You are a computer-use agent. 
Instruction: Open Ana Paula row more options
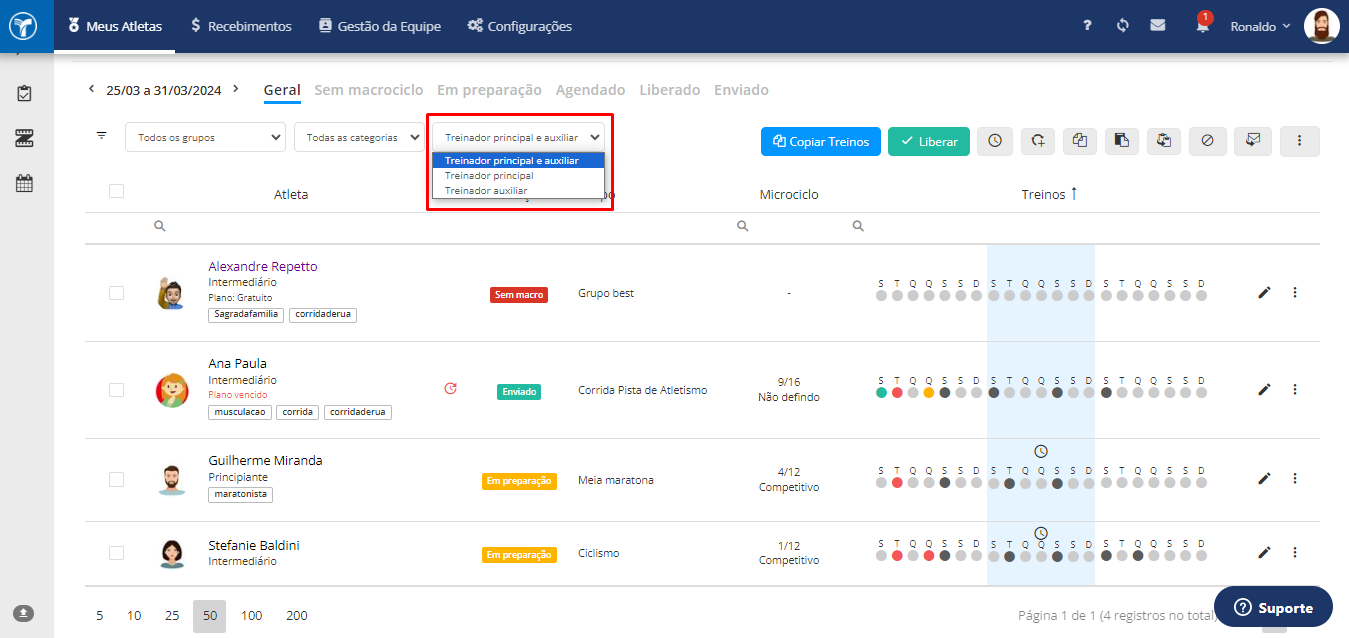click(x=1295, y=389)
